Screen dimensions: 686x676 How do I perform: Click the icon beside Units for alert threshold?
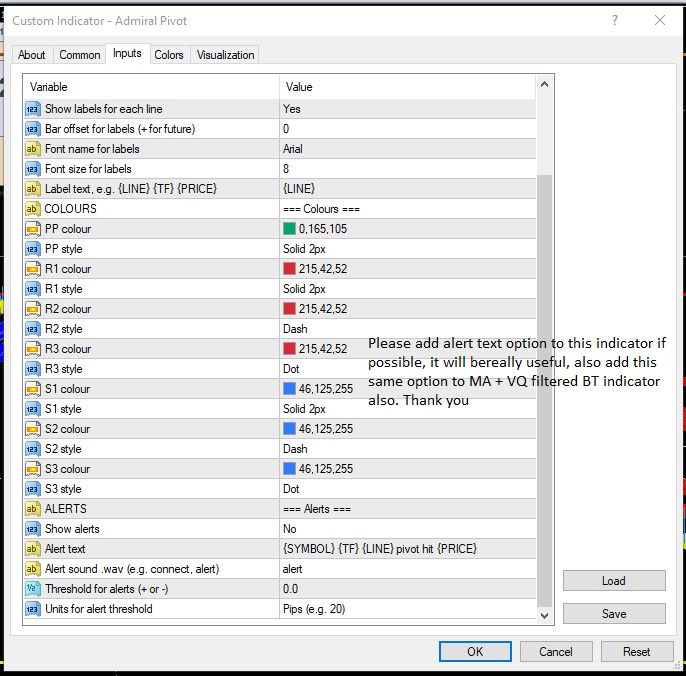click(x=33, y=609)
